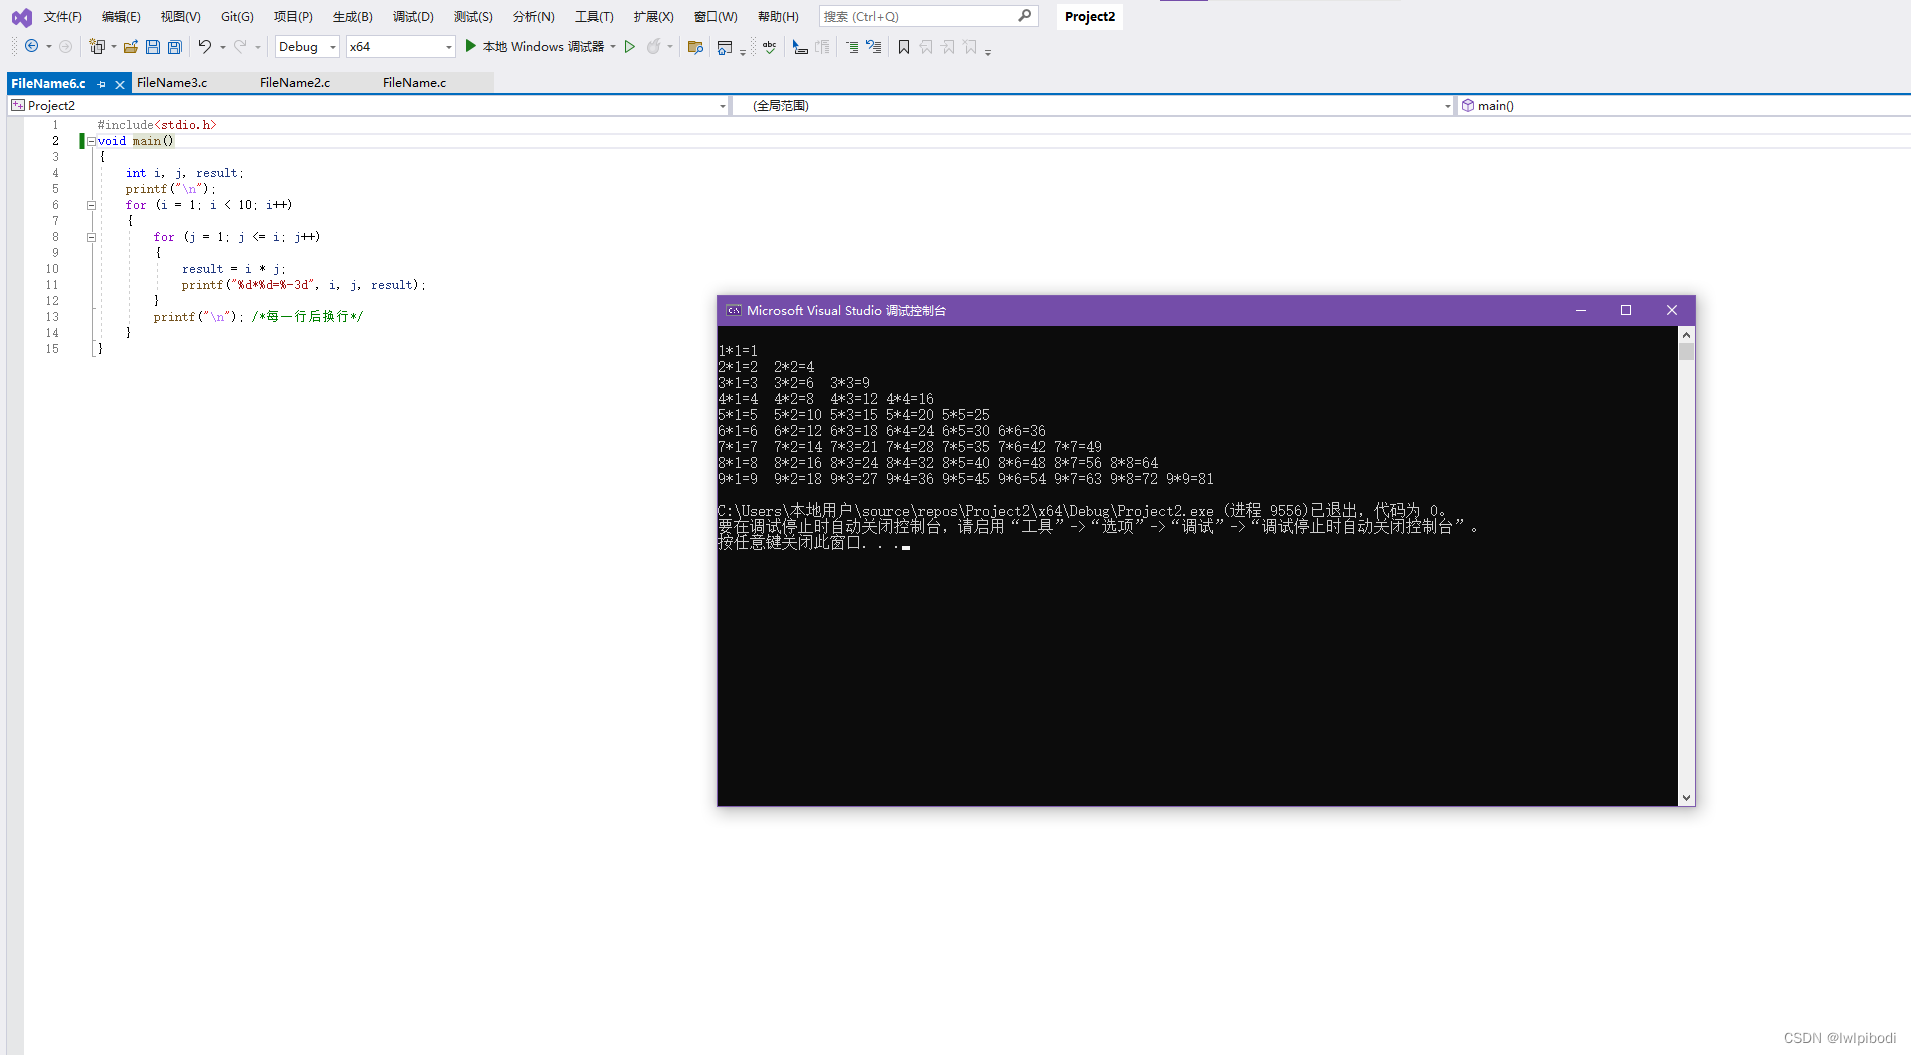Collapse the inner for loop on line 8
1911x1055 pixels.
pos(91,237)
